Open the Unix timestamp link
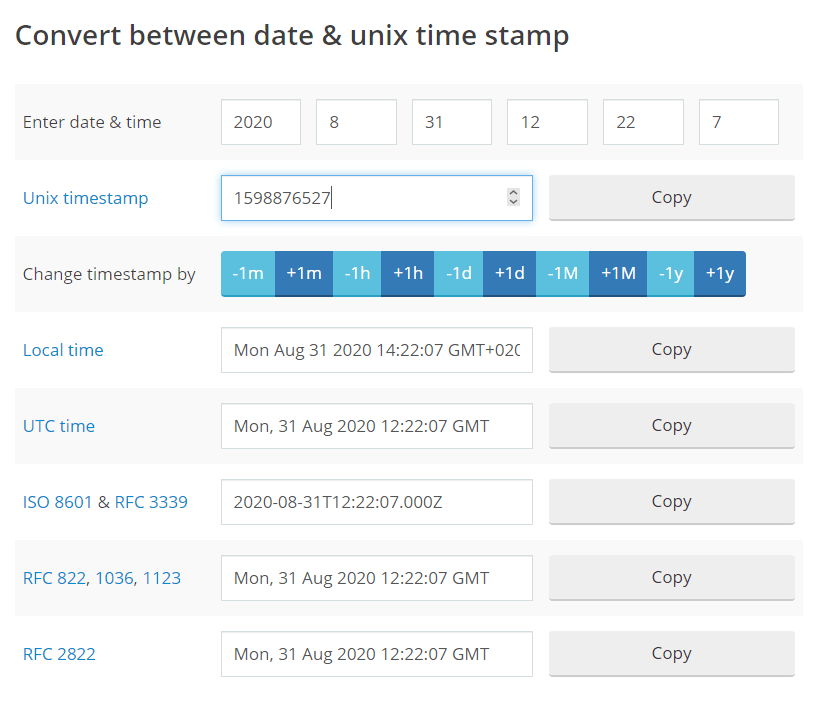The image size is (819, 711). (85, 198)
